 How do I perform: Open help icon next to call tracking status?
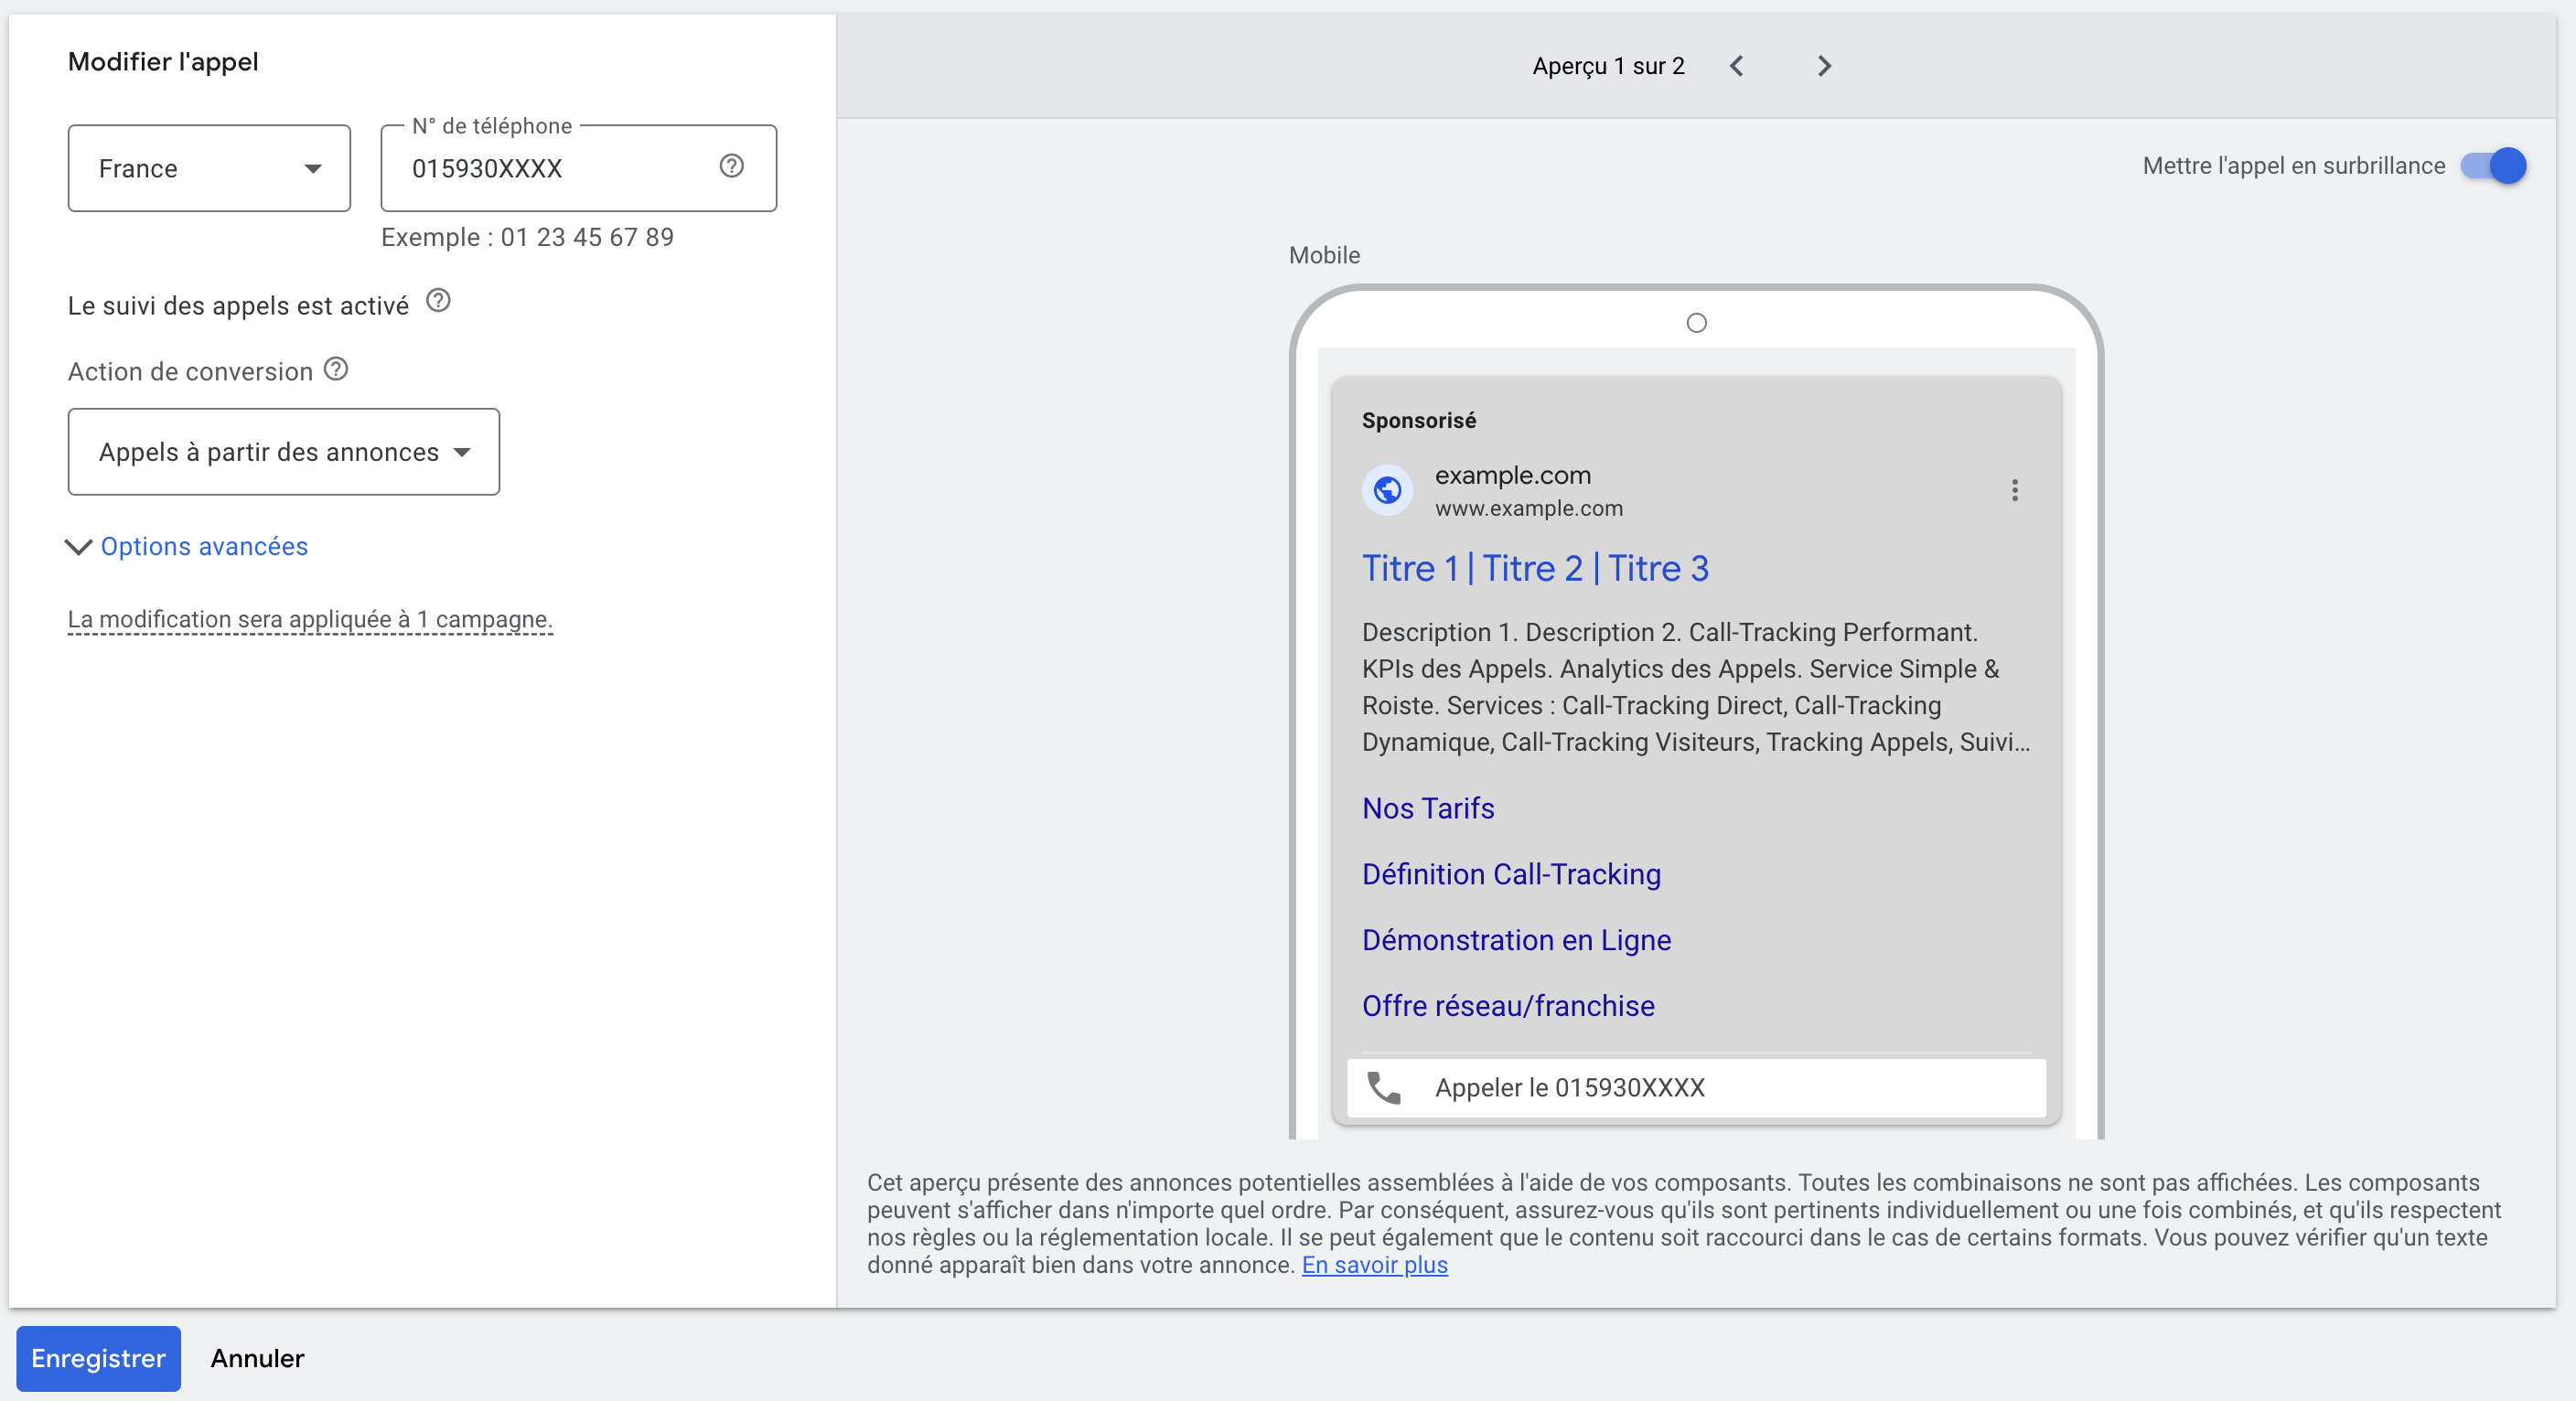click(x=438, y=300)
